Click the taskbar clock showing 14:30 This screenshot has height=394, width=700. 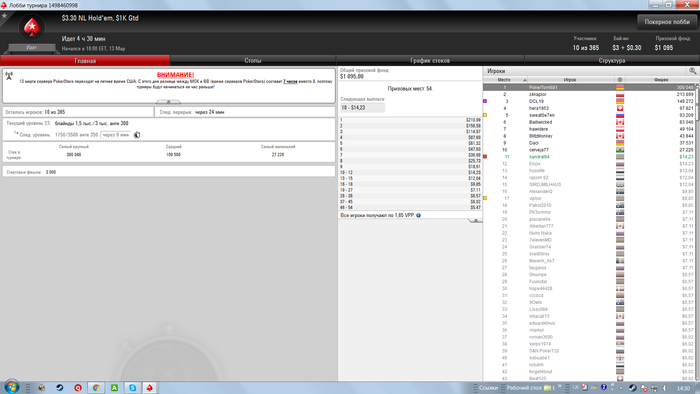pyautogui.click(x=683, y=388)
